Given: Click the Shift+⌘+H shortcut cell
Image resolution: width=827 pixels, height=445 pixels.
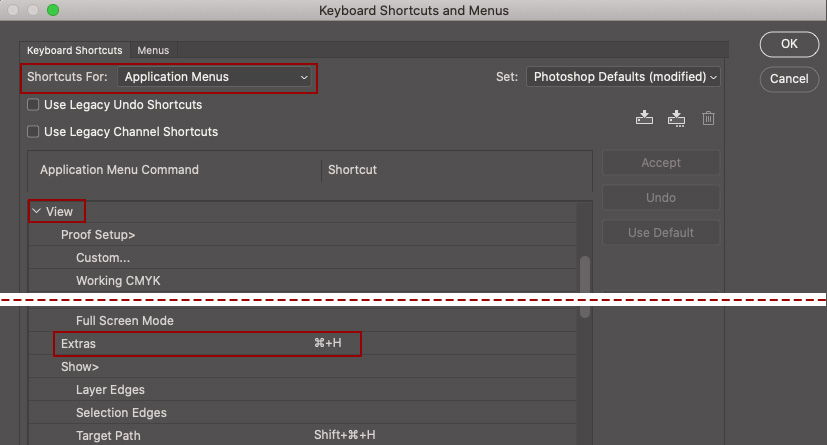Looking at the screenshot, I should click(344, 435).
